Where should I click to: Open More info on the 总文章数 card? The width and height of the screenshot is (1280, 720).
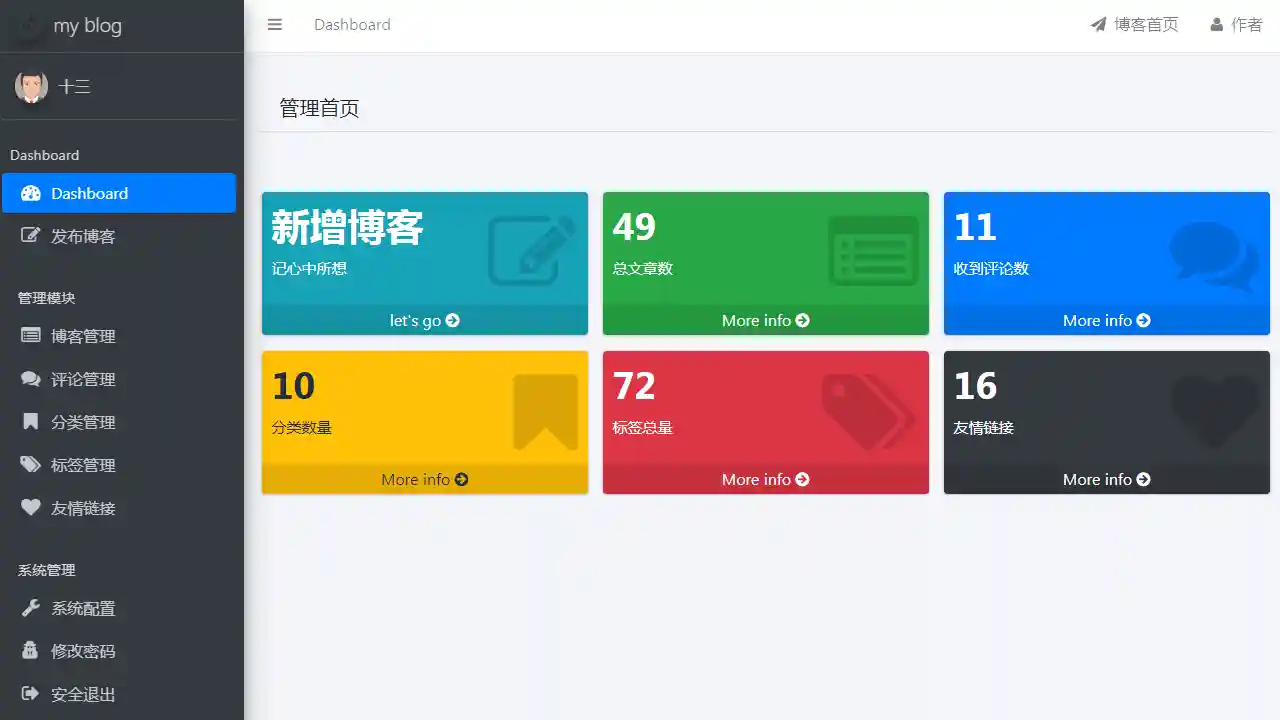click(x=765, y=320)
